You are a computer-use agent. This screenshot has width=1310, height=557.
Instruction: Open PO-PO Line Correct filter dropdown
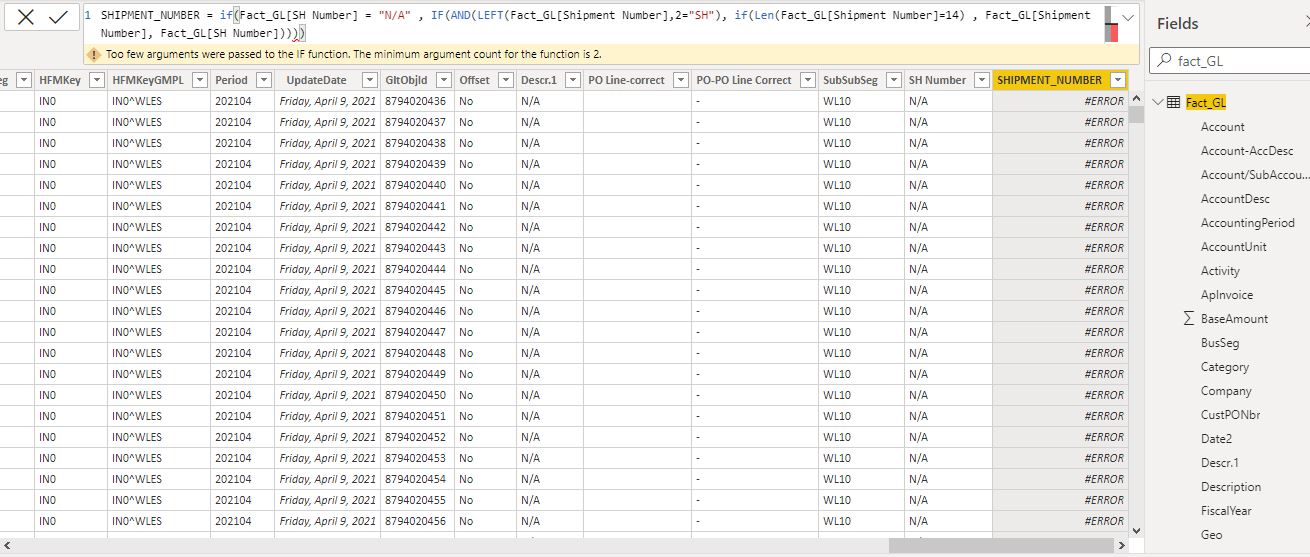[x=808, y=80]
